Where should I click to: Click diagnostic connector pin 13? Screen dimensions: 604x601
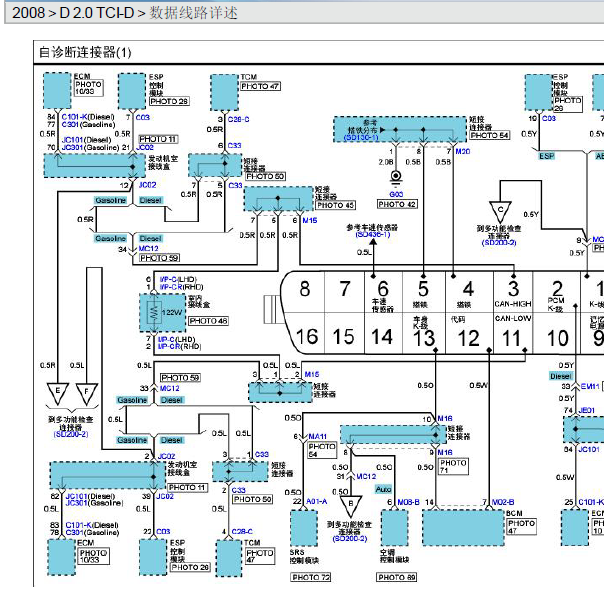(x=424, y=338)
